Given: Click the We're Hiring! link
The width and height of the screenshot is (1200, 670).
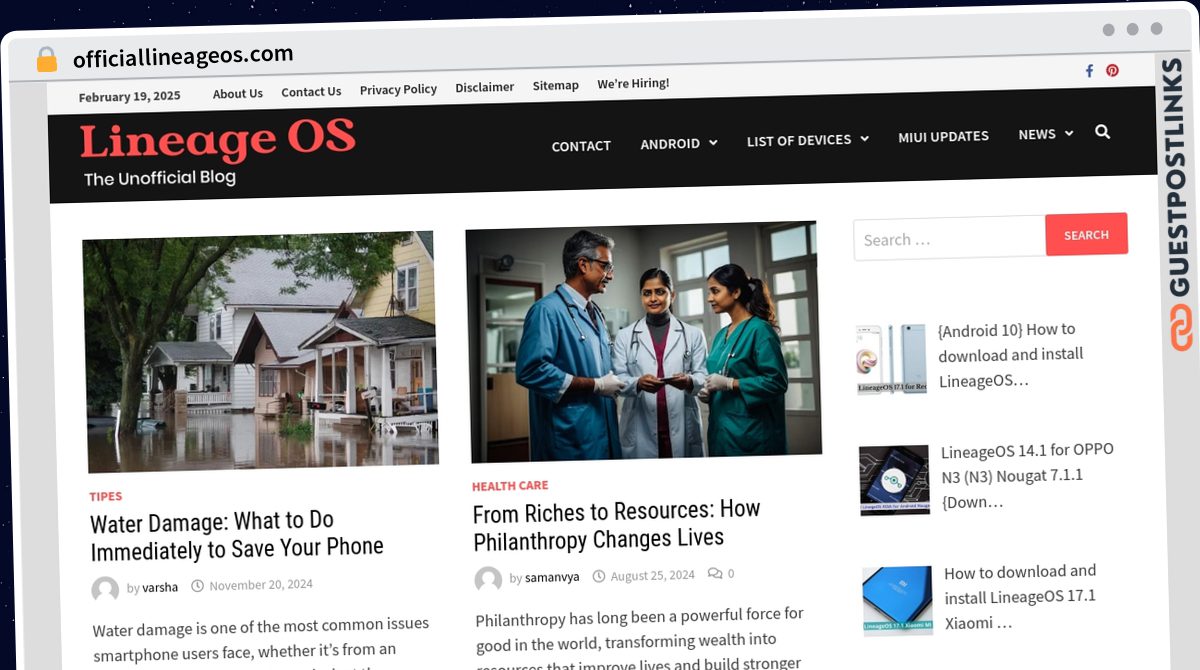Looking at the screenshot, I should 633,83.
